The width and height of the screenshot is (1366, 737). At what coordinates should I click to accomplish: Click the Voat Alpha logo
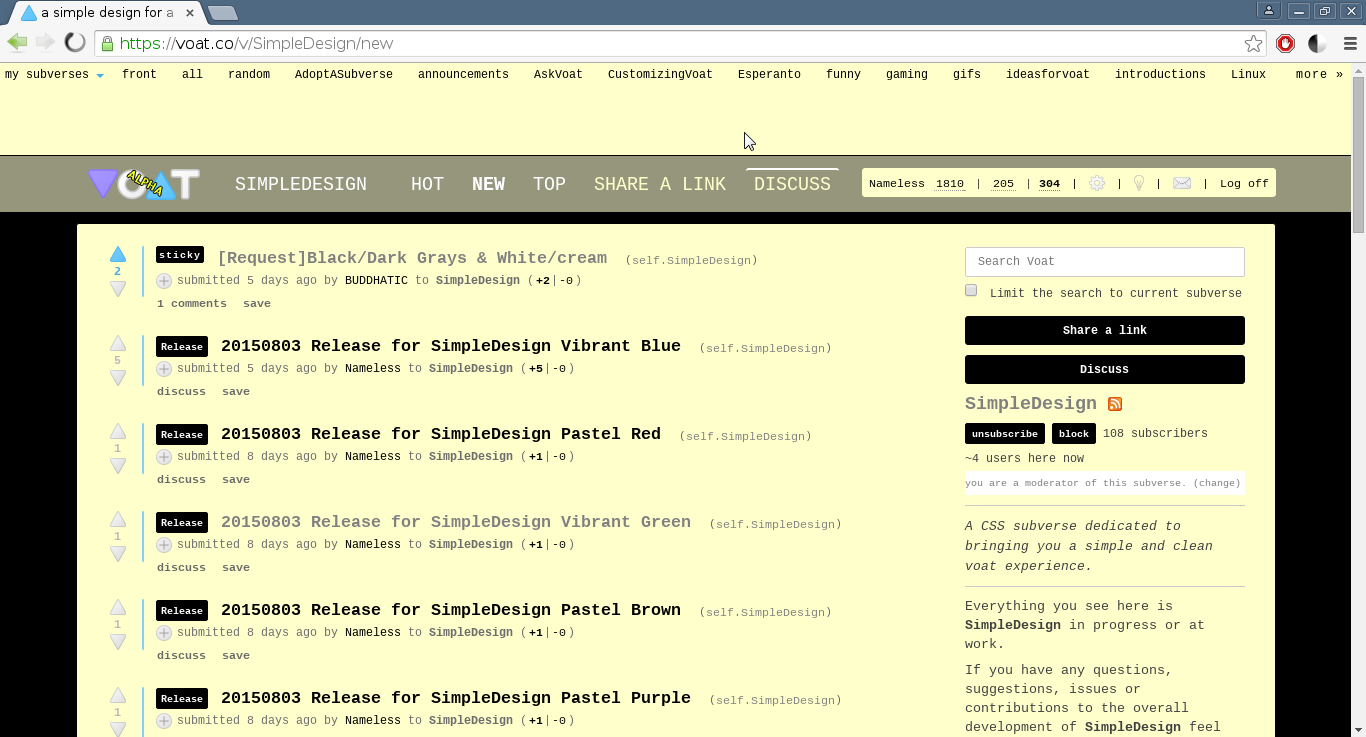pyautogui.click(x=144, y=184)
